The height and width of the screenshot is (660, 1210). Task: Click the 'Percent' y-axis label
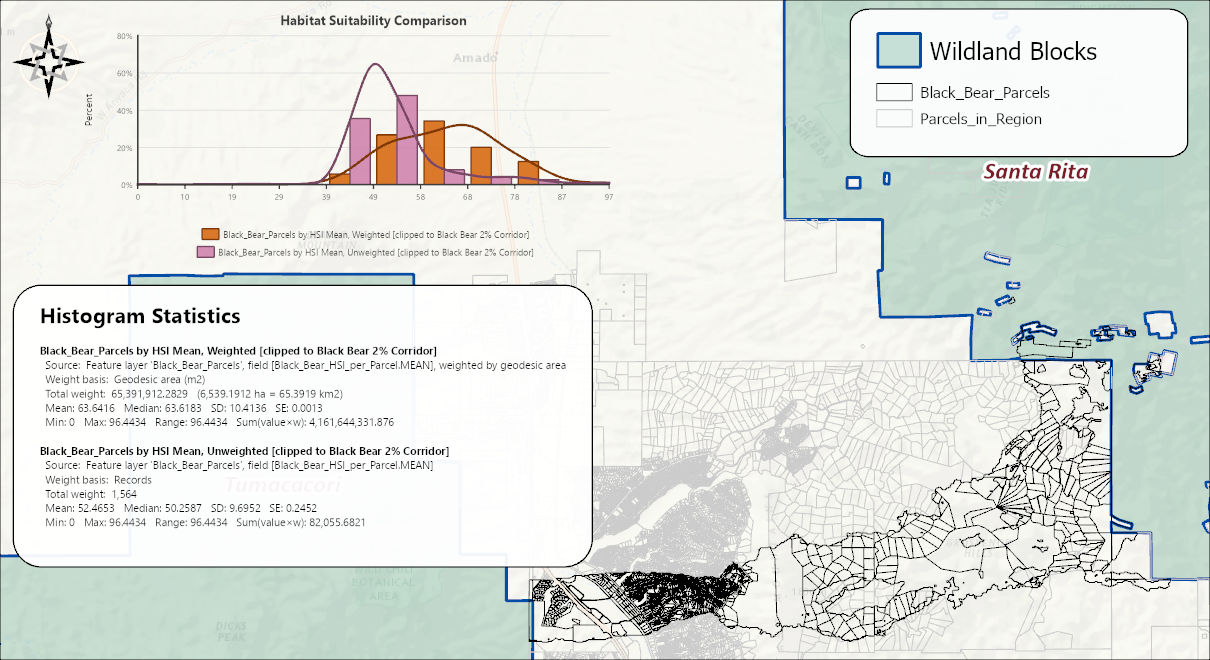pyautogui.click(x=89, y=110)
